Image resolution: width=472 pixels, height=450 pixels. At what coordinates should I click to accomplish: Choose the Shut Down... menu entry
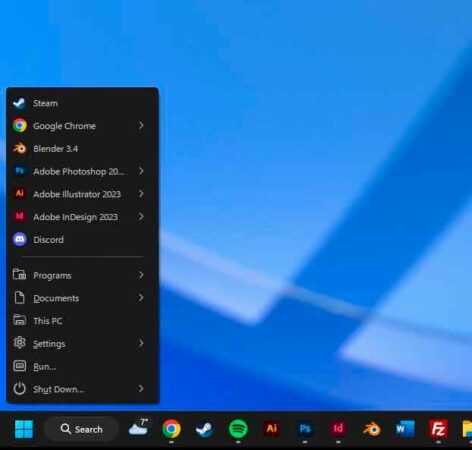point(82,389)
